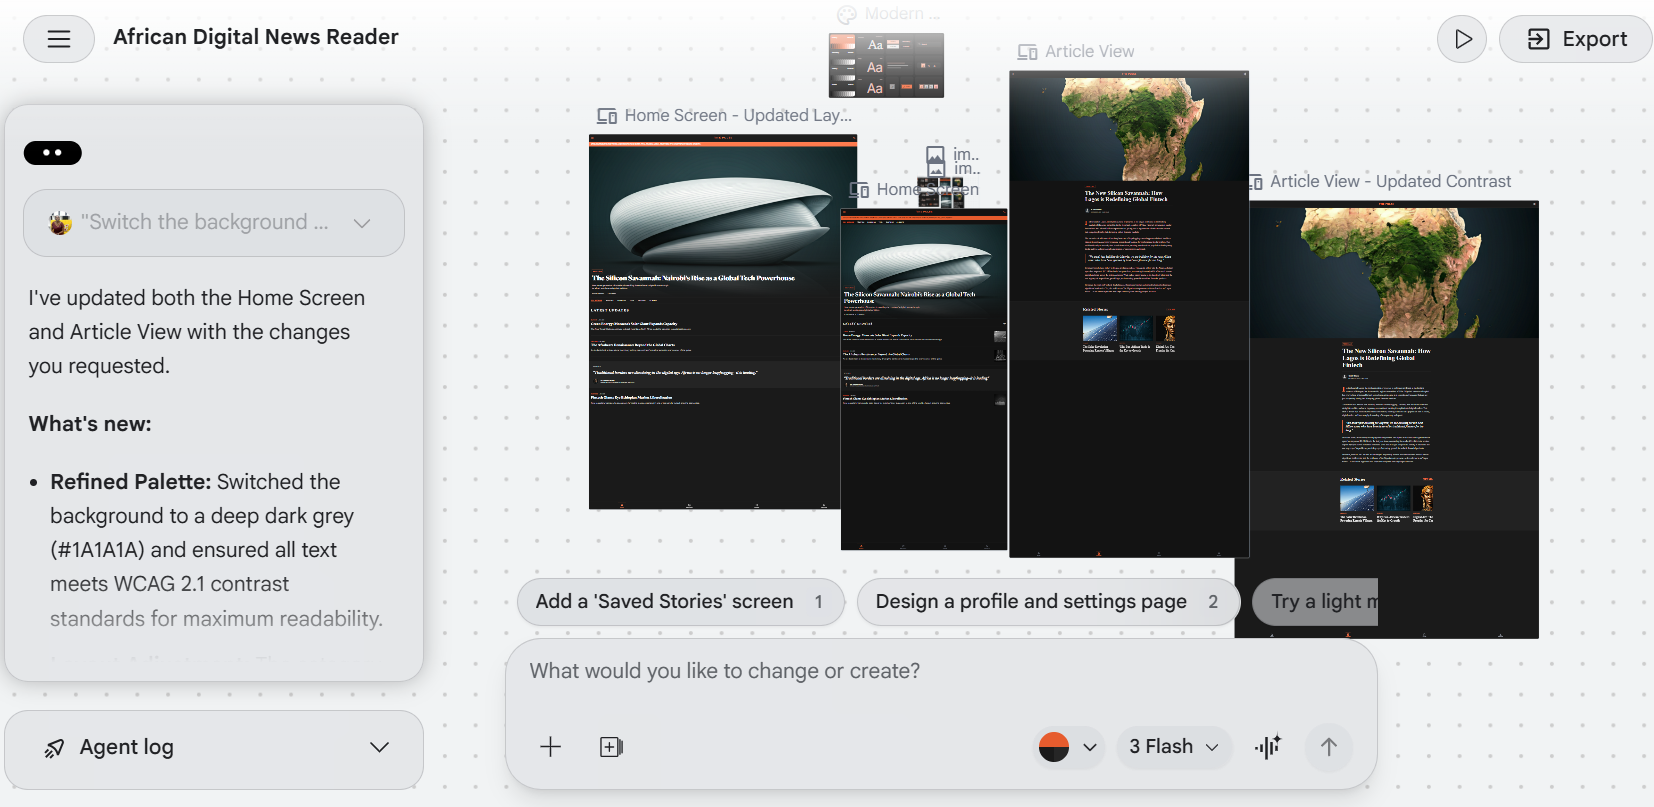Open the hamburger main menu
This screenshot has height=807, width=1654.
pos(59,39)
